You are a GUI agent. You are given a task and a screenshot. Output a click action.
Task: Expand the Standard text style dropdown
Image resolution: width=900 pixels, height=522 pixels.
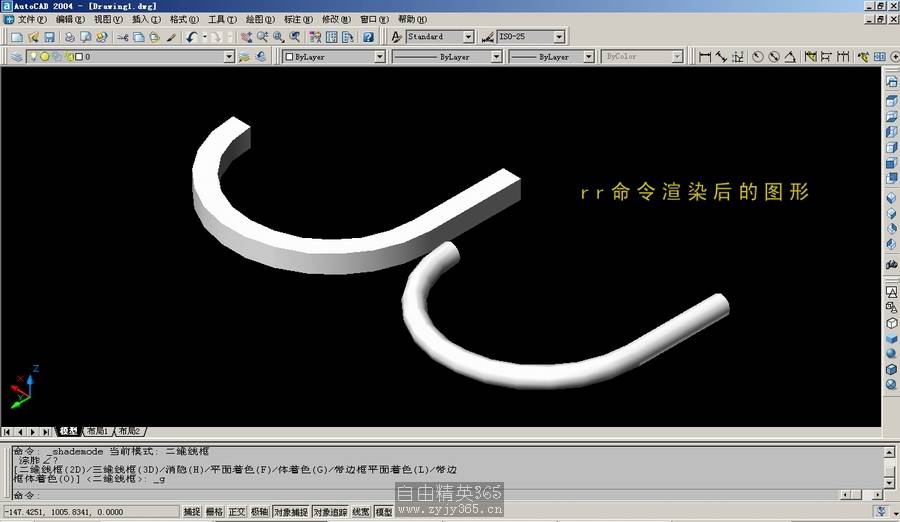pos(467,37)
